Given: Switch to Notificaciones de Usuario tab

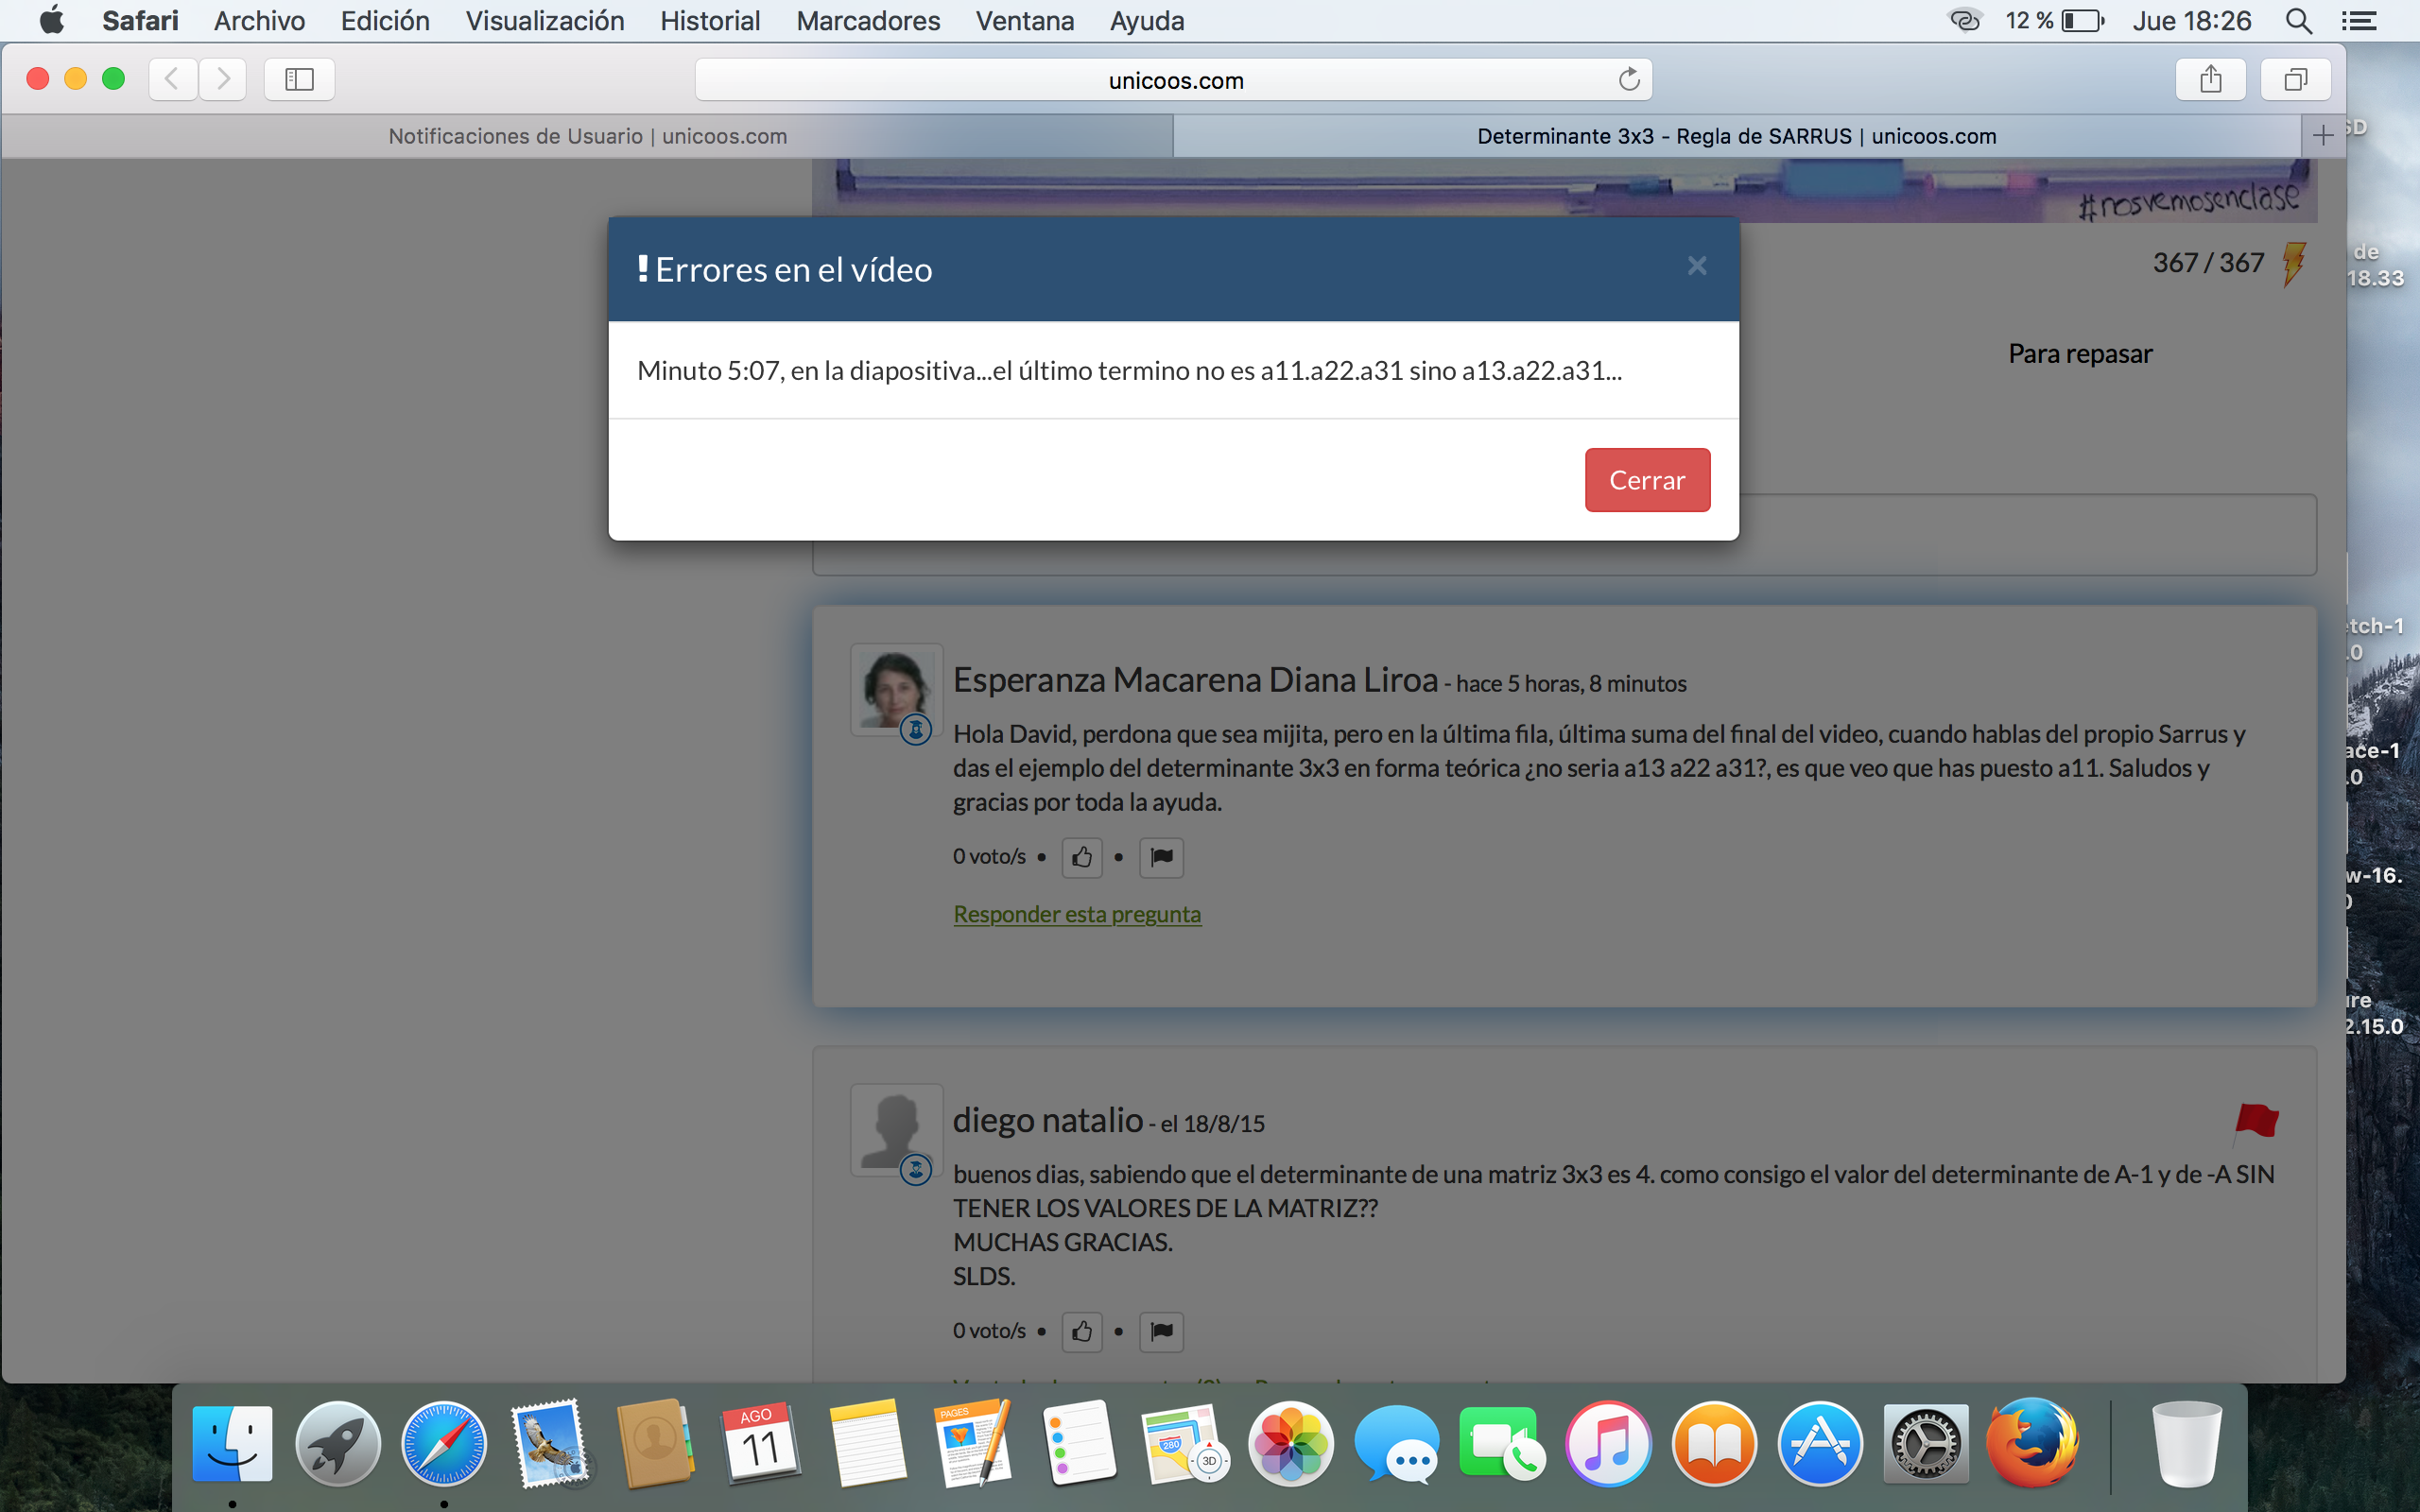Looking at the screenshot, I should tap(587, 136).
